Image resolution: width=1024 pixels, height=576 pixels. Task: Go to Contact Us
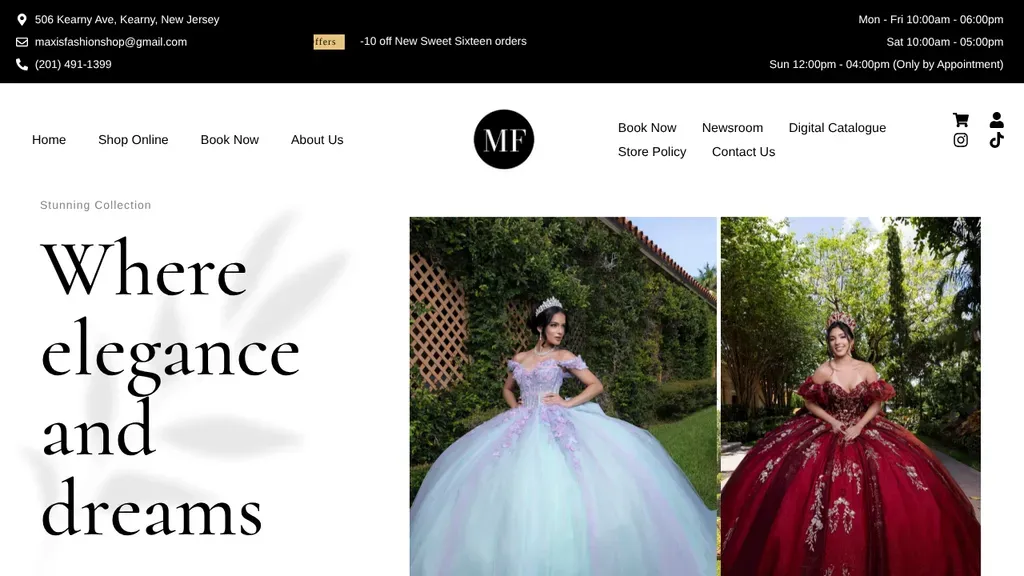pos(743,152)
